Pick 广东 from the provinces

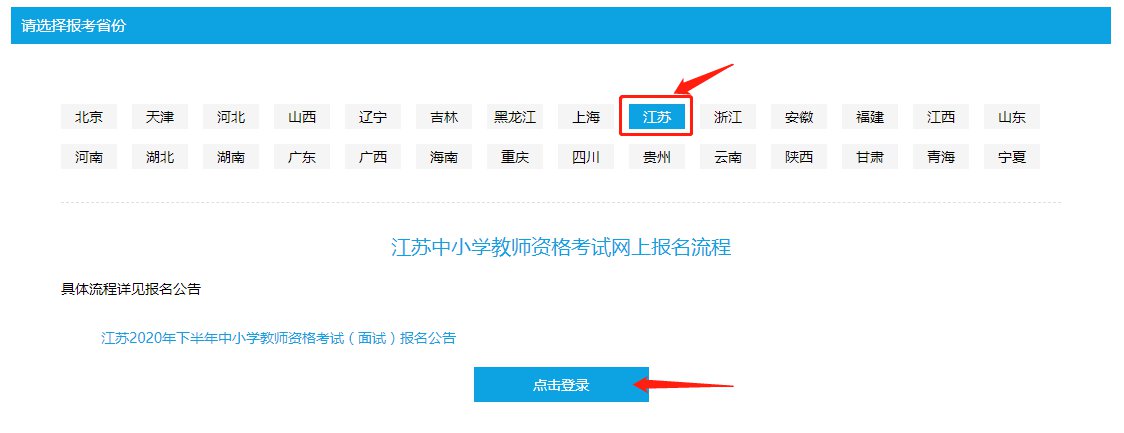tap(302, 157)
